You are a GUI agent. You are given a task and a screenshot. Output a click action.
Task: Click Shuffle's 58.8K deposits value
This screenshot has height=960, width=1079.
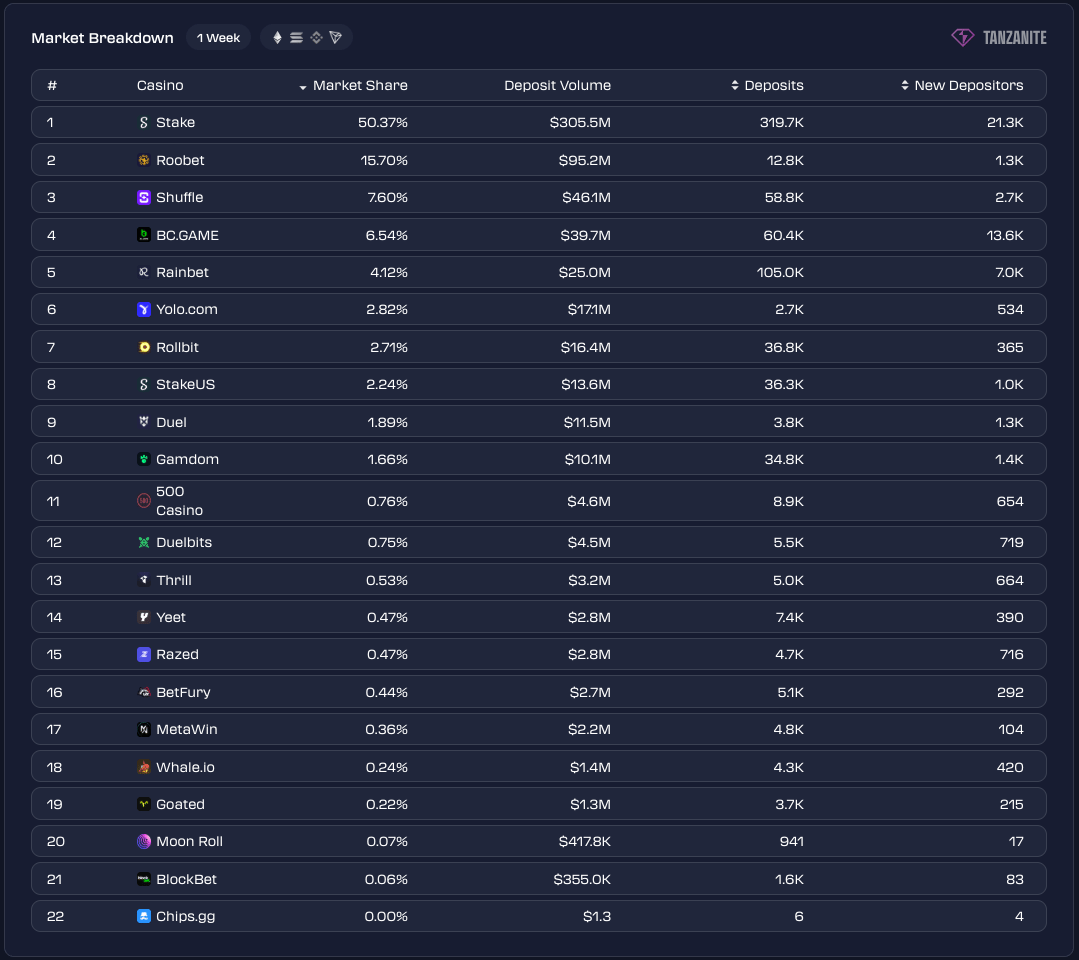tap(784, 198)
